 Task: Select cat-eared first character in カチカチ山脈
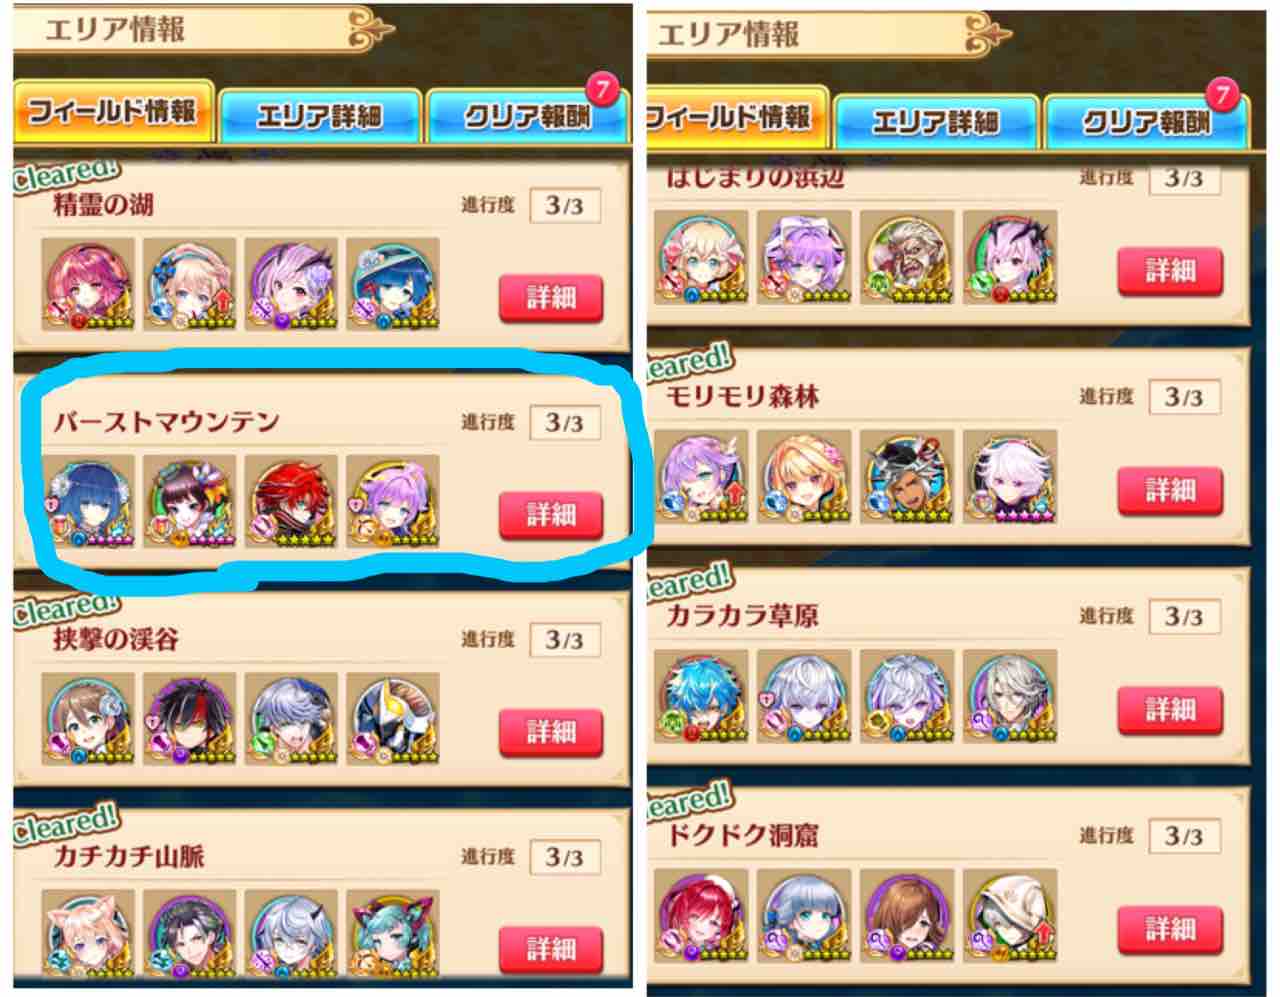(x=88, y=934)
